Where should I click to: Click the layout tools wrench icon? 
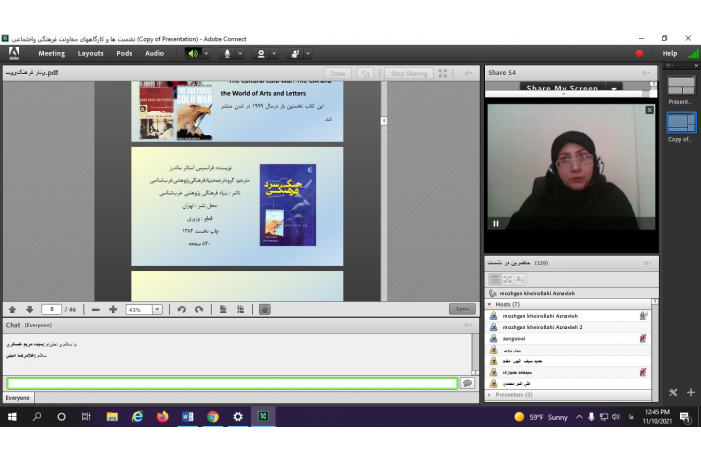click(673, 392)
